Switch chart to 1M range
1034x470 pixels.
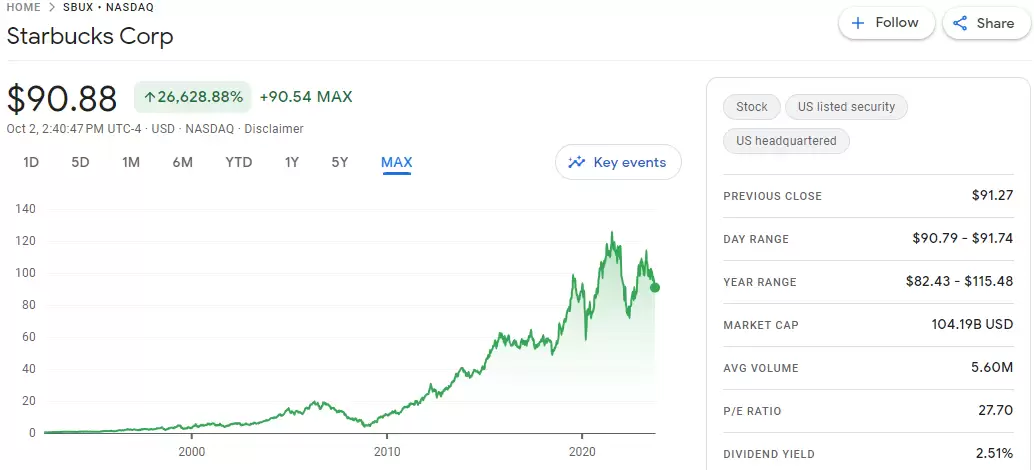pos(131,162)
